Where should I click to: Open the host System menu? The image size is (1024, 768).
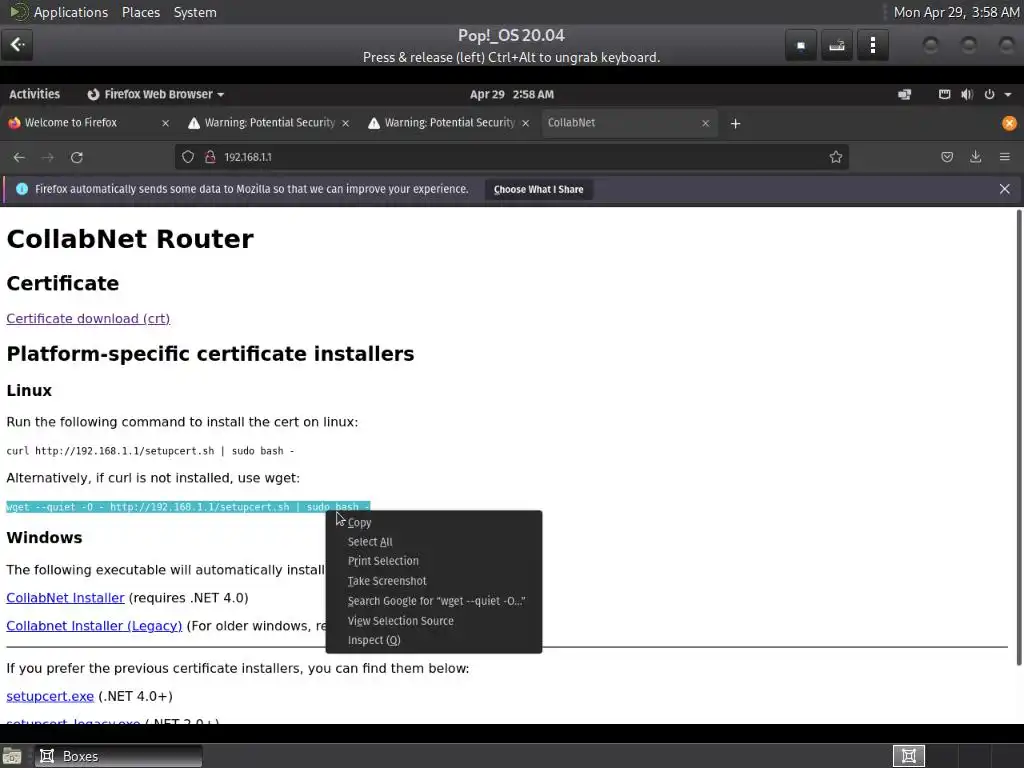click(x=195, y=12)
